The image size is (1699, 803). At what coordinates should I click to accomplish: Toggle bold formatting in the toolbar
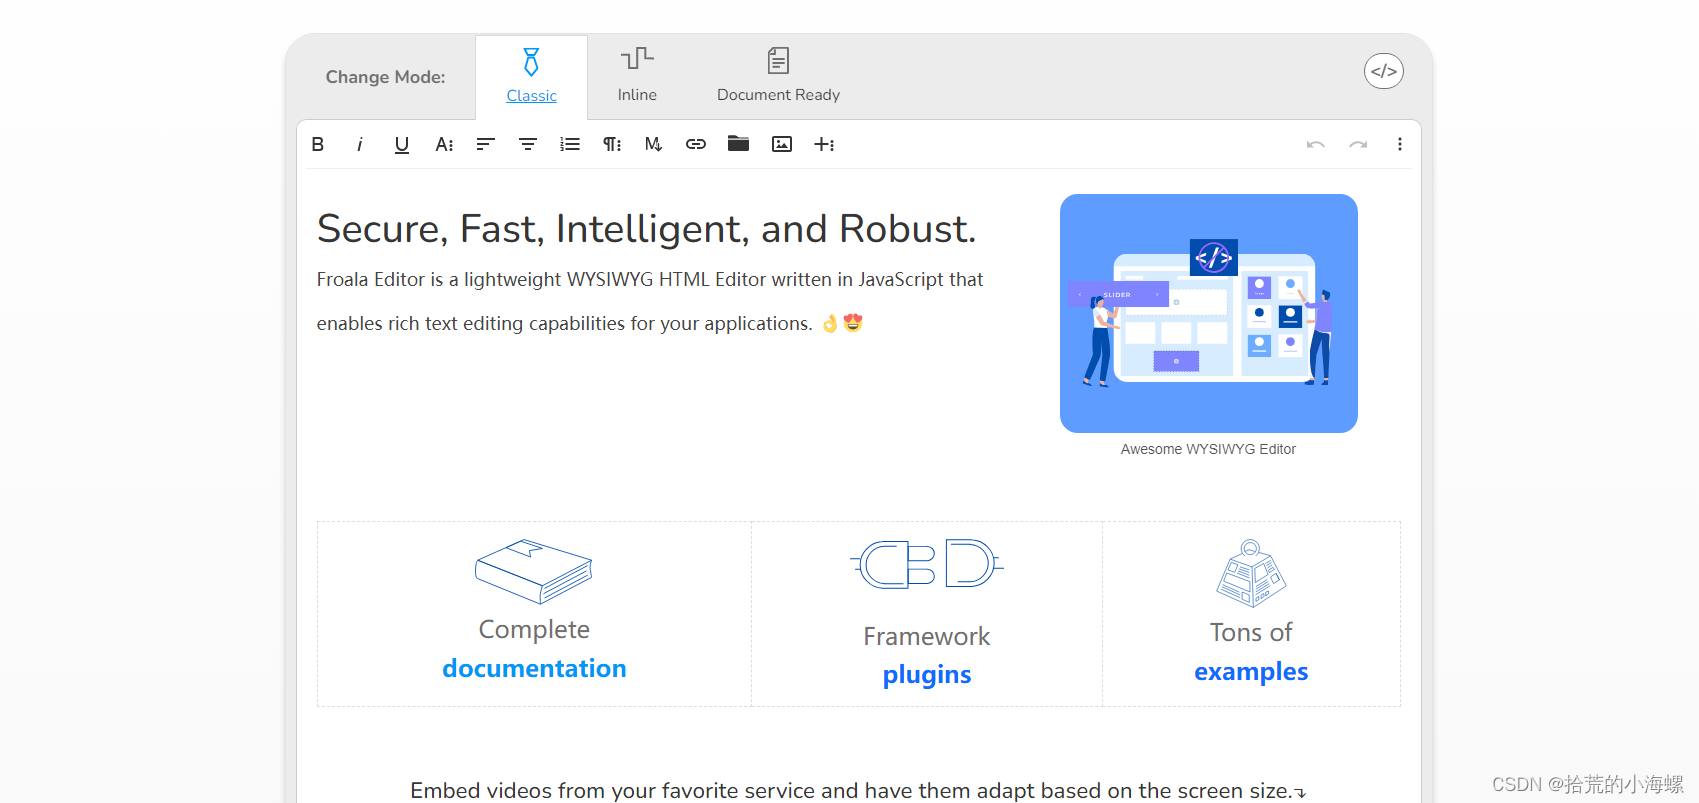(318, 144)
